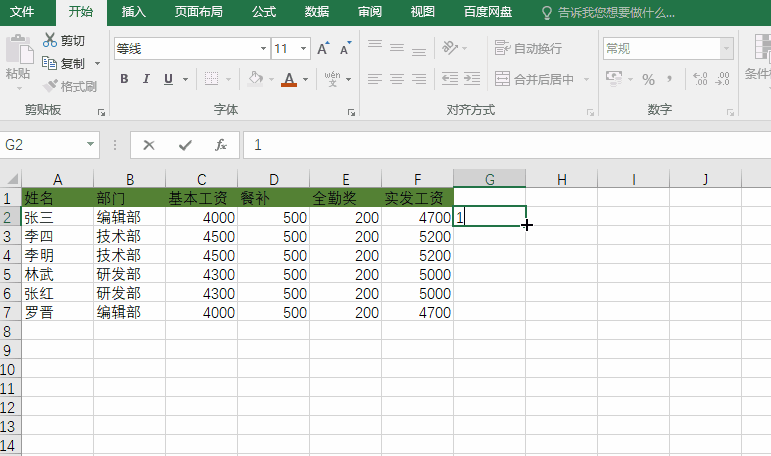This screenshot has height=456, width=771.
Task: Align text to middle of cell
Action: point(397,48)
